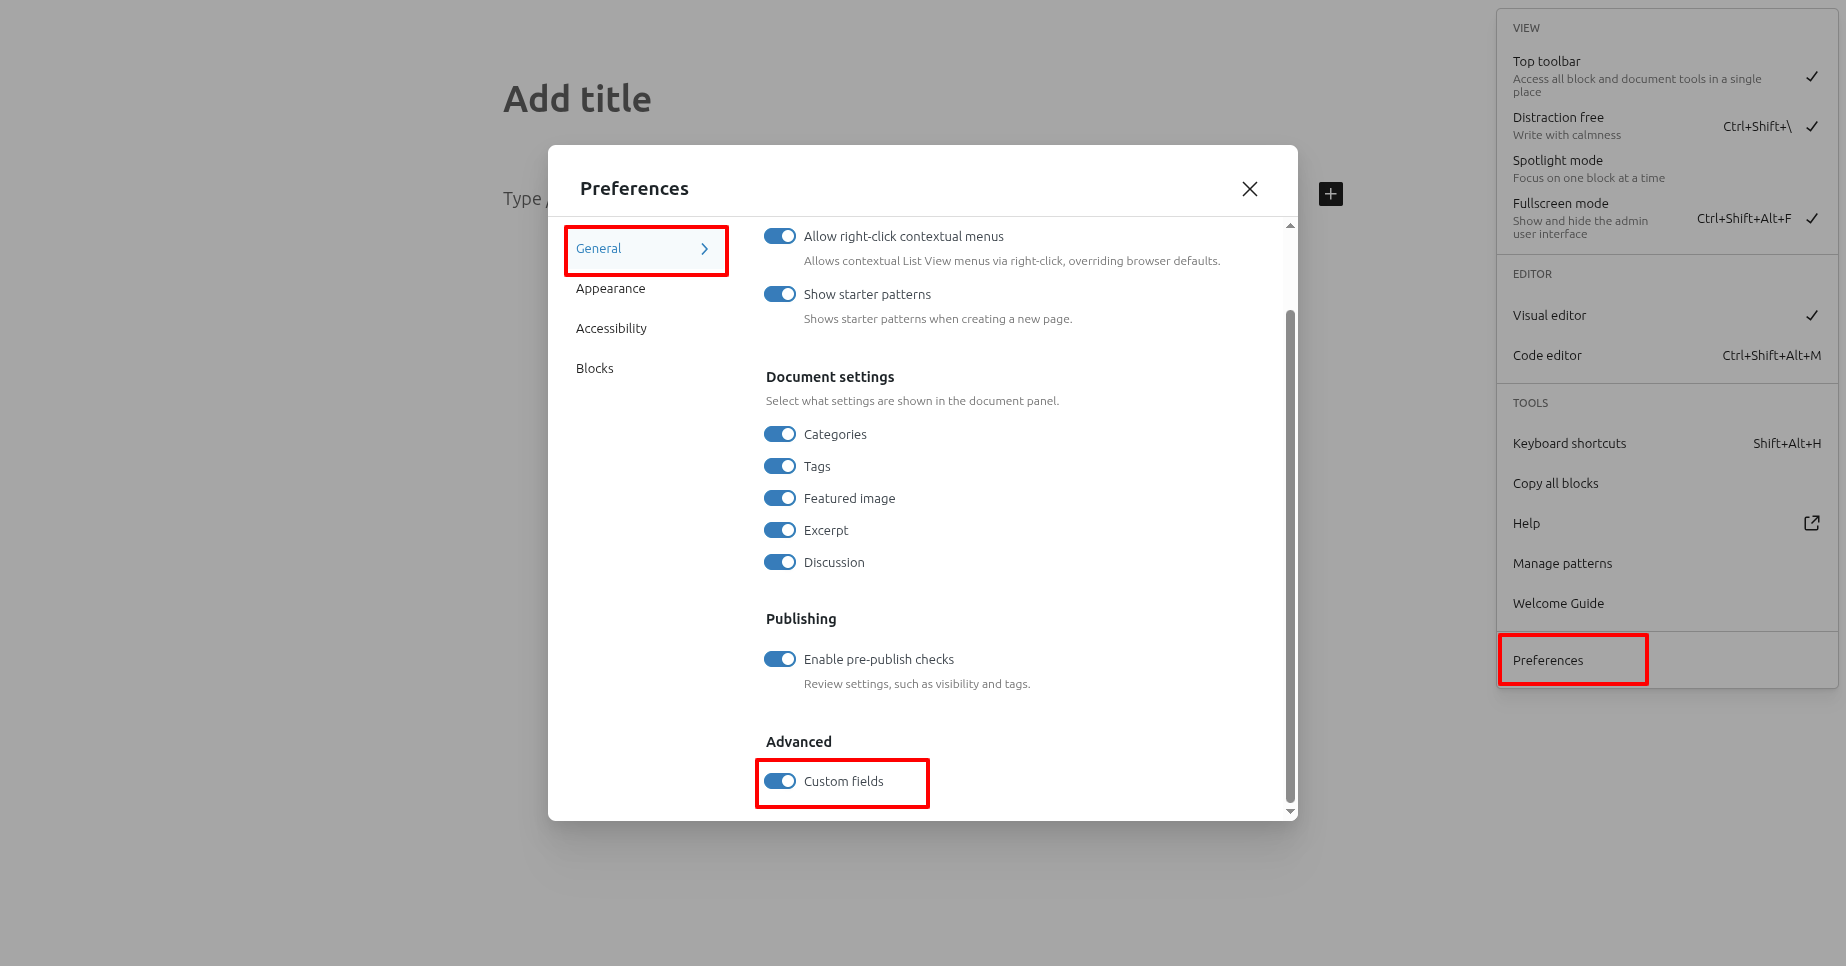Open Keyboard shortcuts from the Tools menu

point(1569,444)
